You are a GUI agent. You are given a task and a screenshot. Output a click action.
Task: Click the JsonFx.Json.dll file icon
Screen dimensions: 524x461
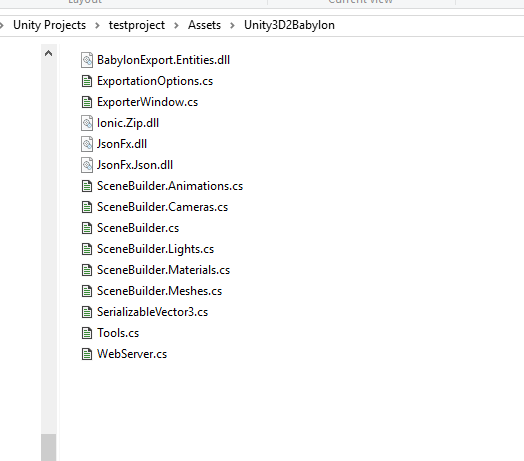[87, 165]
